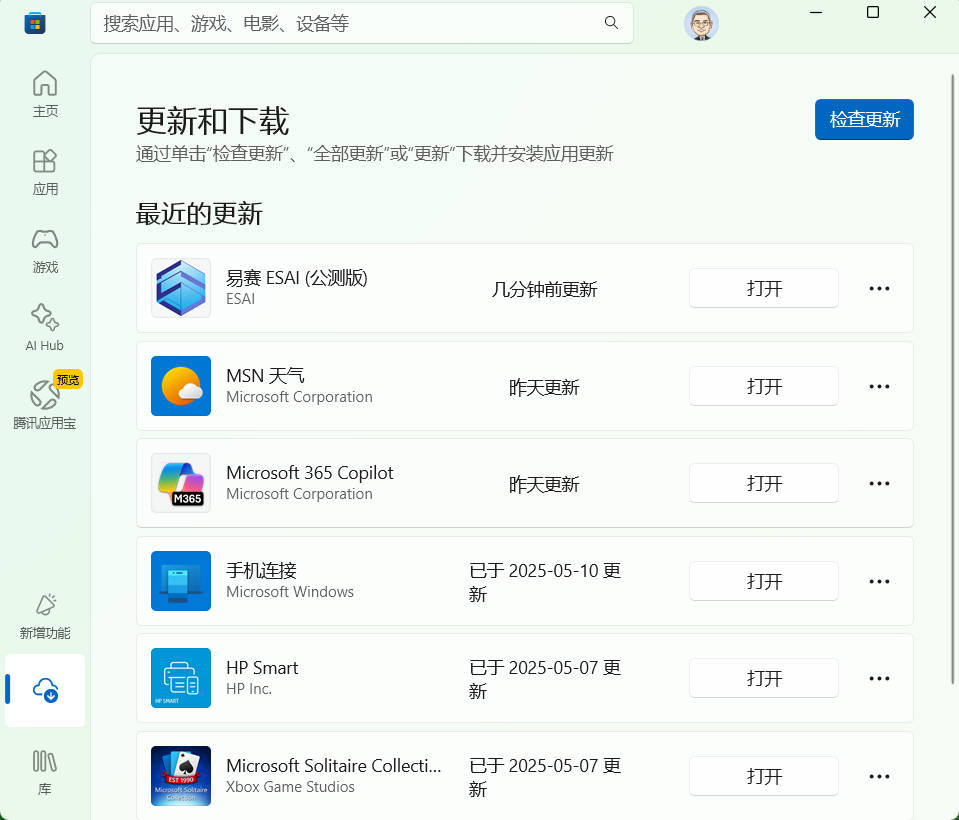Image resolution: width=959 pixels, height=820 pixels.
Task: Open more options for HP Smart
Action: click(879, 678)
